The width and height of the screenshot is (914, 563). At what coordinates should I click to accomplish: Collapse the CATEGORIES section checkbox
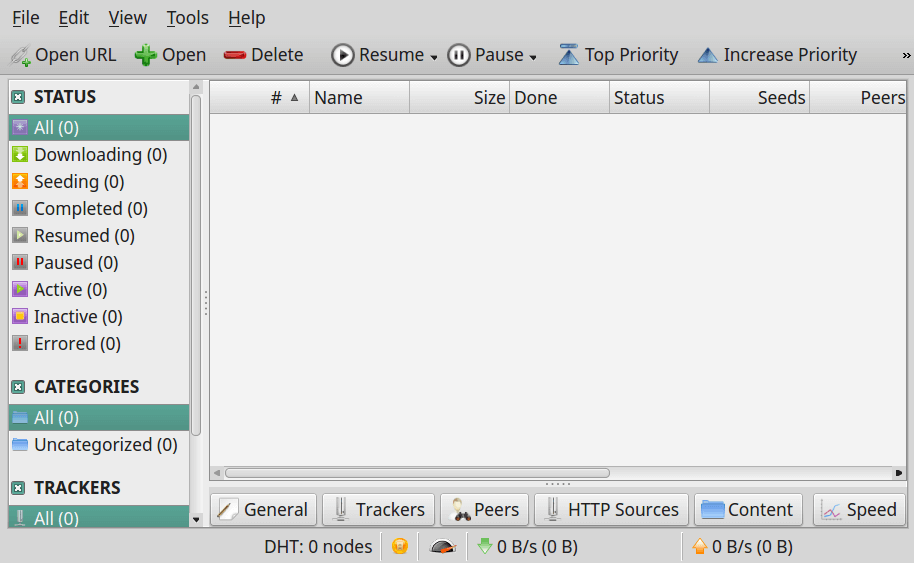click(18, 387)
